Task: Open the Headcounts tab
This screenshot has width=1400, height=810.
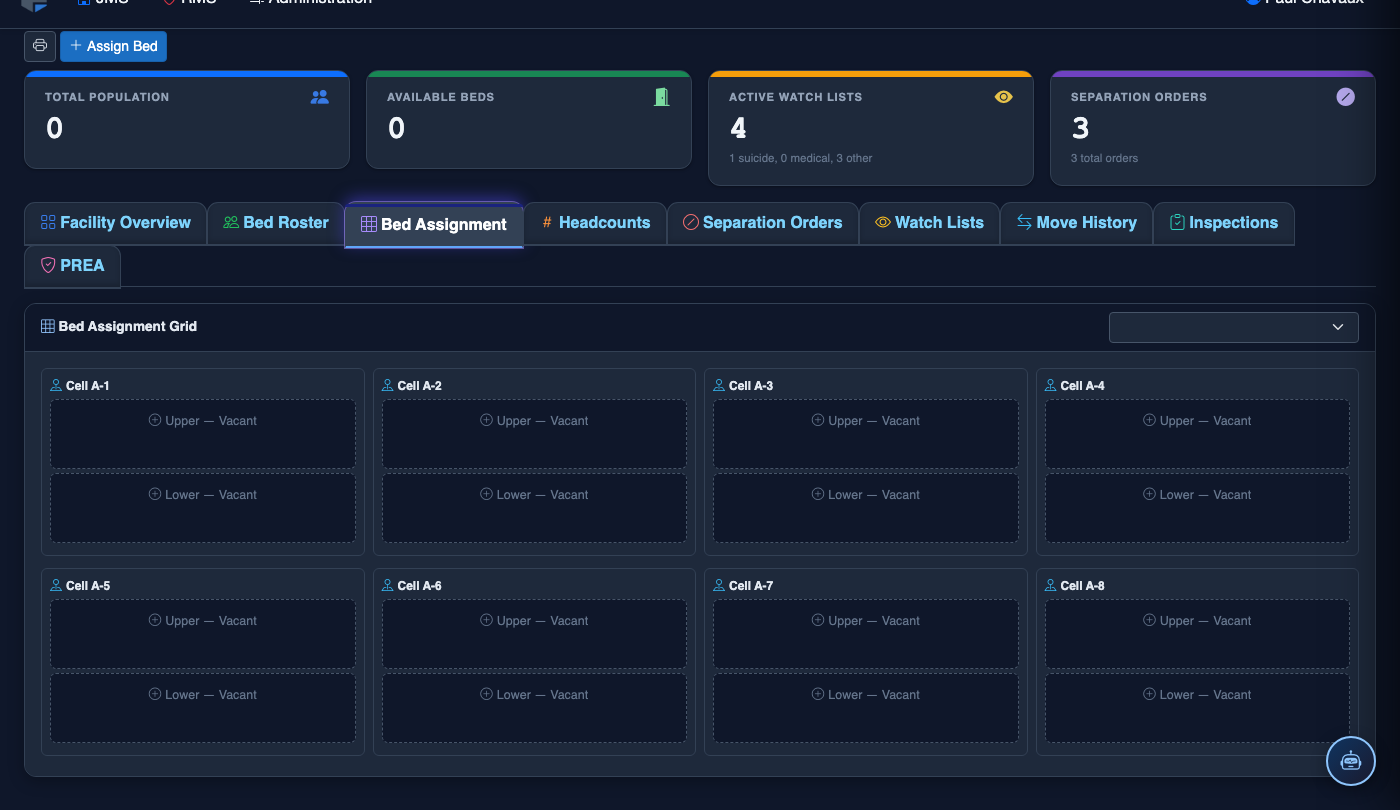Action: coord(596,223)
